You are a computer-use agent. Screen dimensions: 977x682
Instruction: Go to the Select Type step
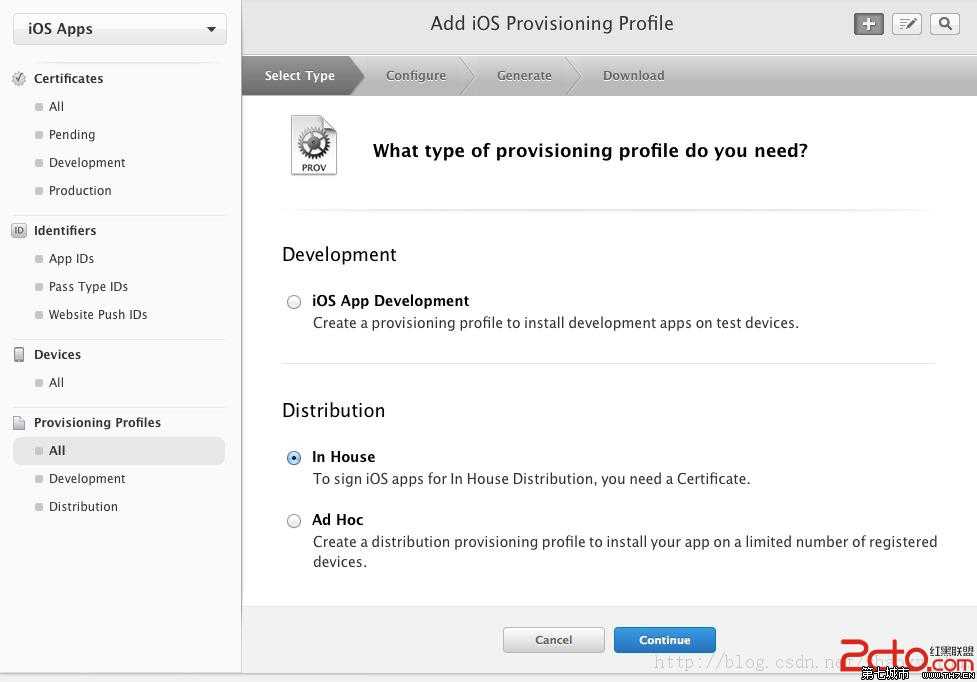click(x=300, y=75)
